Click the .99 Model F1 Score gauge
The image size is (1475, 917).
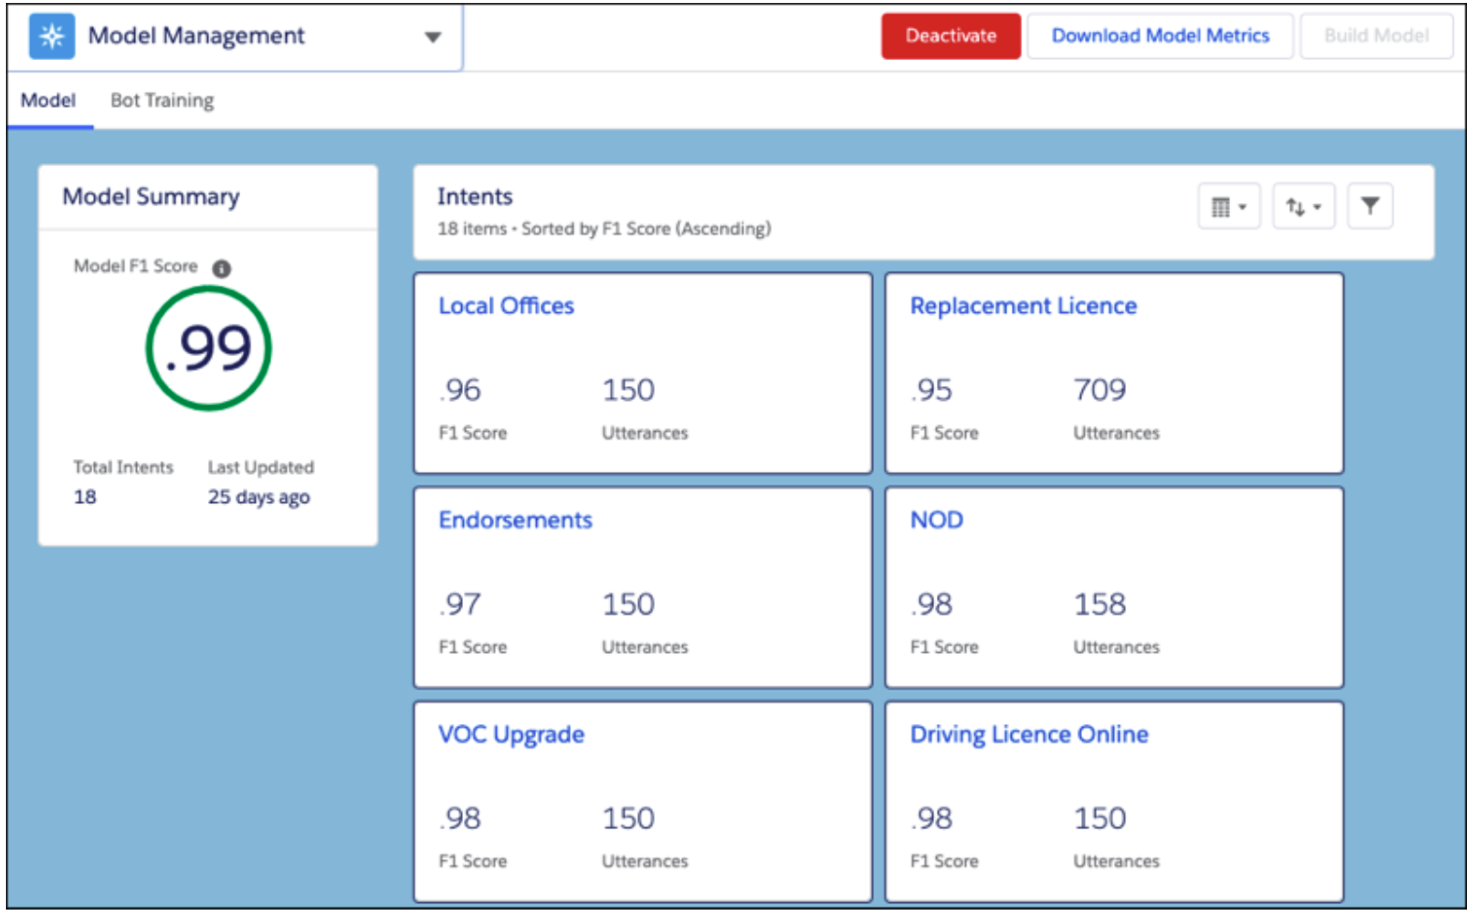209,349
